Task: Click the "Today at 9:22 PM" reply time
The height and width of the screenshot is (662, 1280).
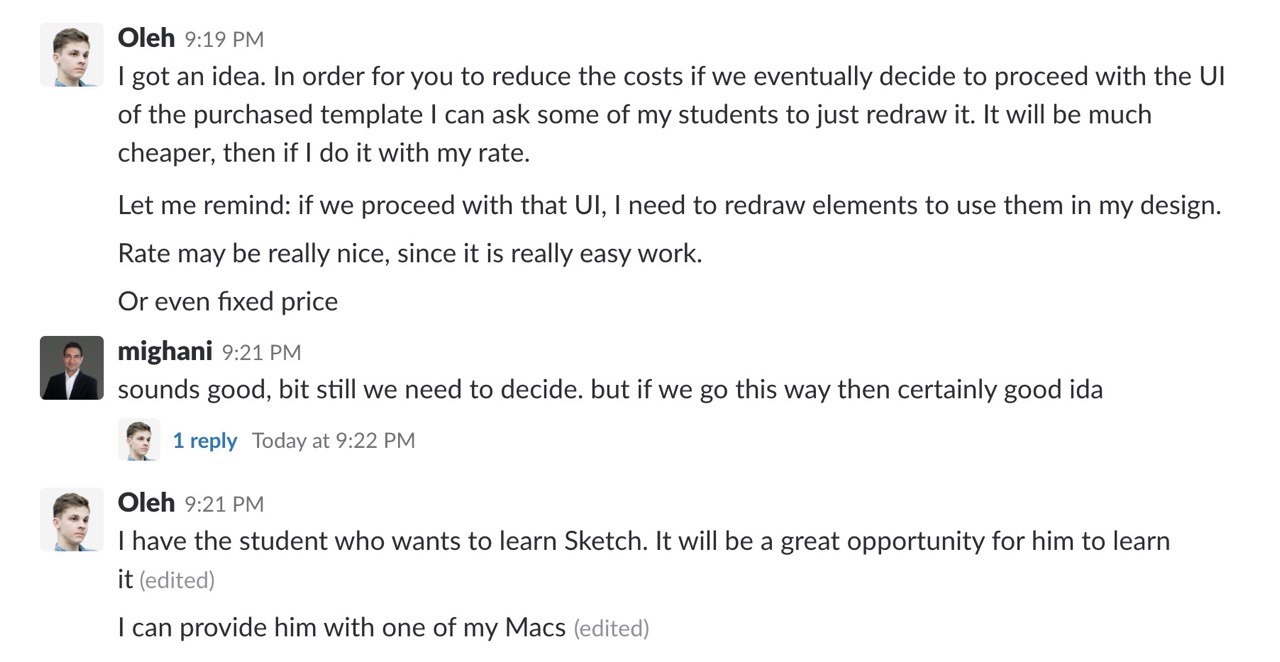Action: coord(333,441)
